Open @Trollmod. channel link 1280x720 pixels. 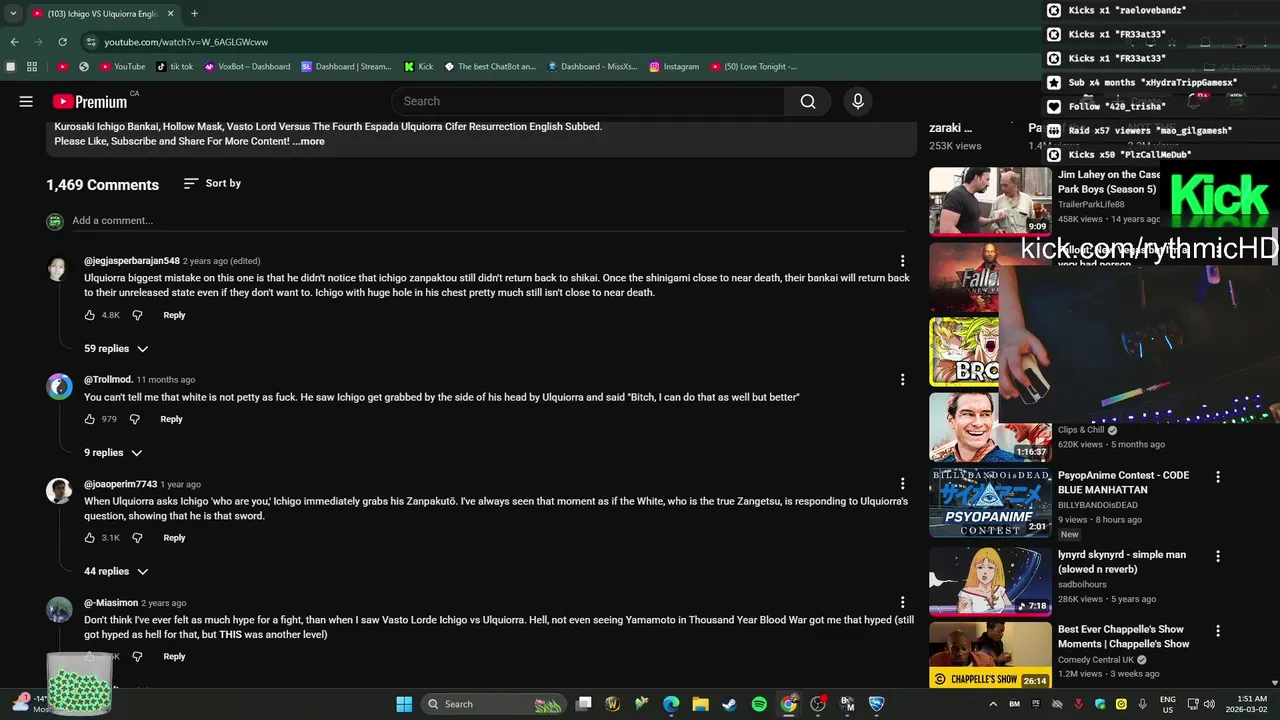click(108, 380)
